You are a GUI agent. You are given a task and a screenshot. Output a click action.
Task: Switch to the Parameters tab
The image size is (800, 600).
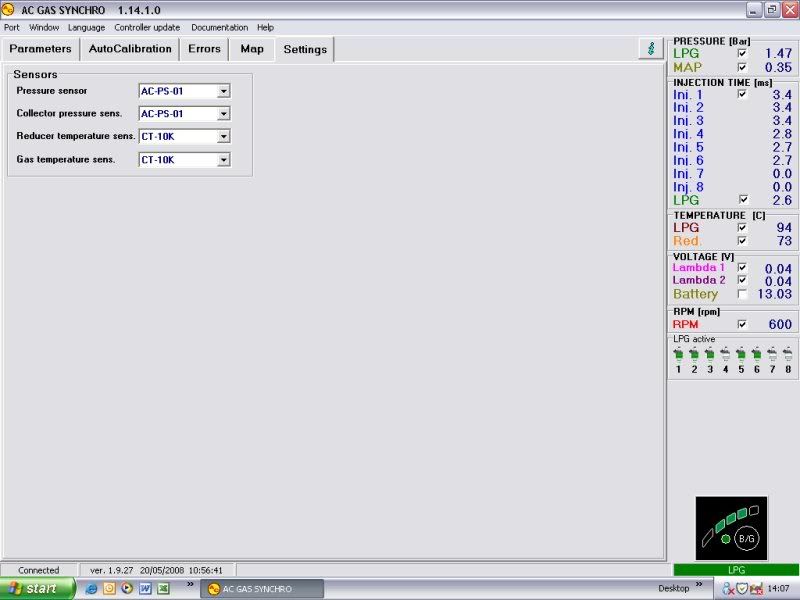[x=40, y=49]
